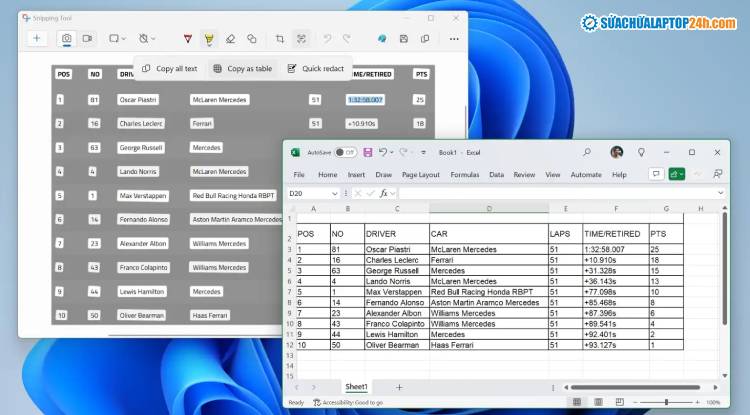The image size is (750, 415).
Task: Open the Excel search box
Action: coord(586,153)
